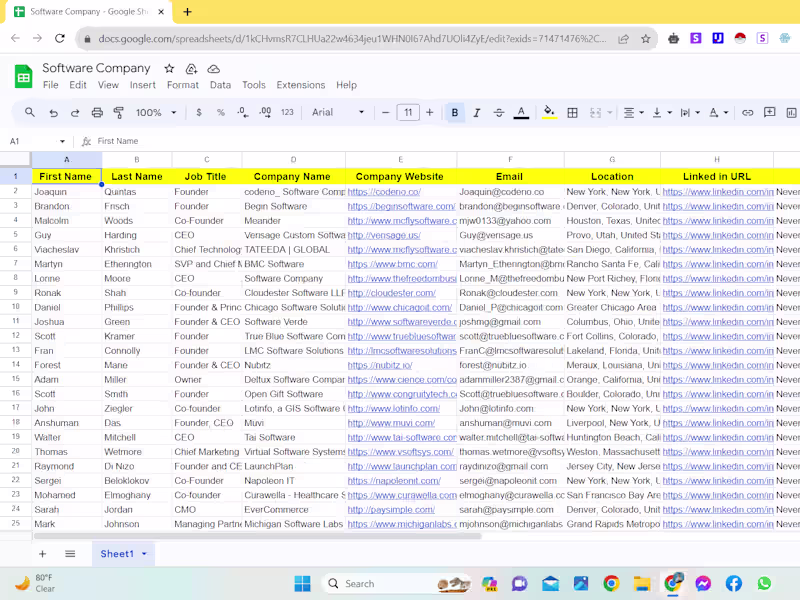This screenshot has height=600, width=800.
Task: Star the Software Company document
Action: click(x=169, y=68)
